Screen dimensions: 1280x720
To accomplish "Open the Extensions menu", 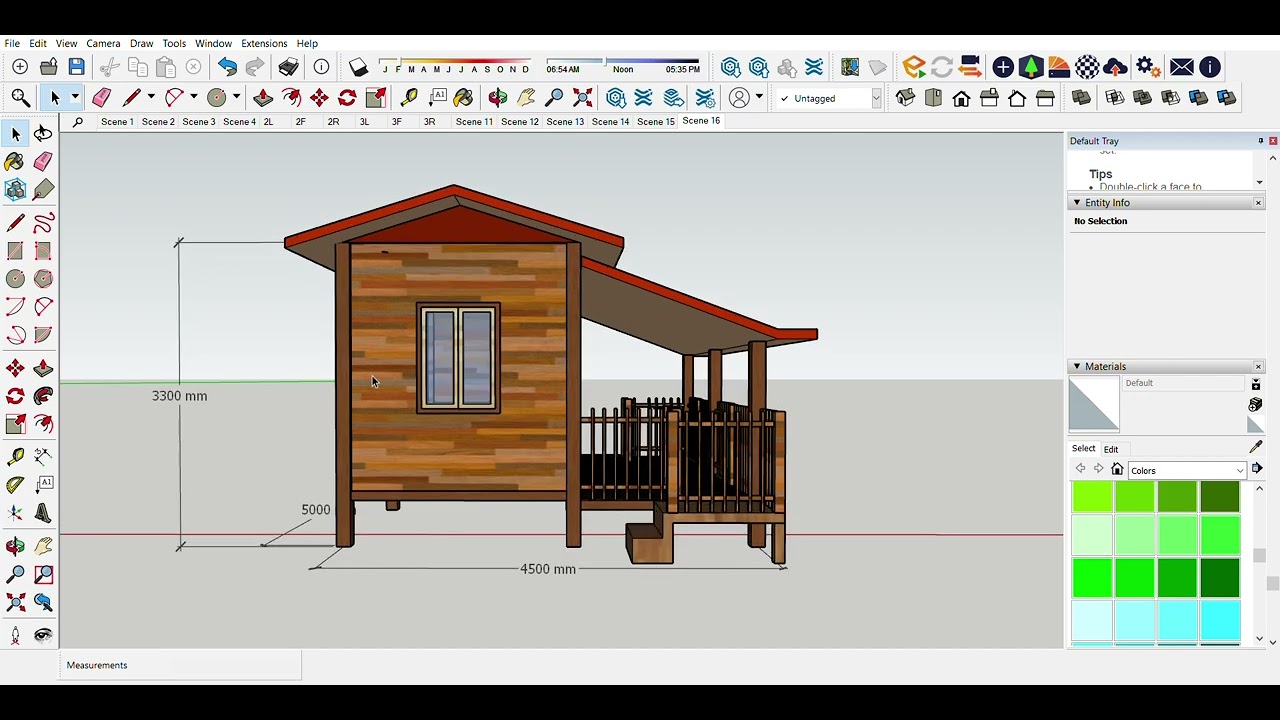I will point(264,43).
